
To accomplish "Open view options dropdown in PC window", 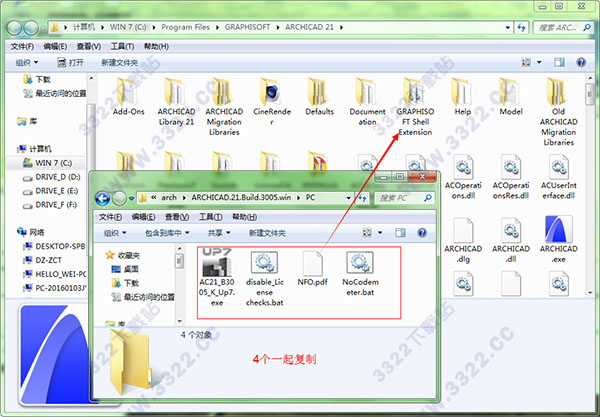I will coord(380,233).
